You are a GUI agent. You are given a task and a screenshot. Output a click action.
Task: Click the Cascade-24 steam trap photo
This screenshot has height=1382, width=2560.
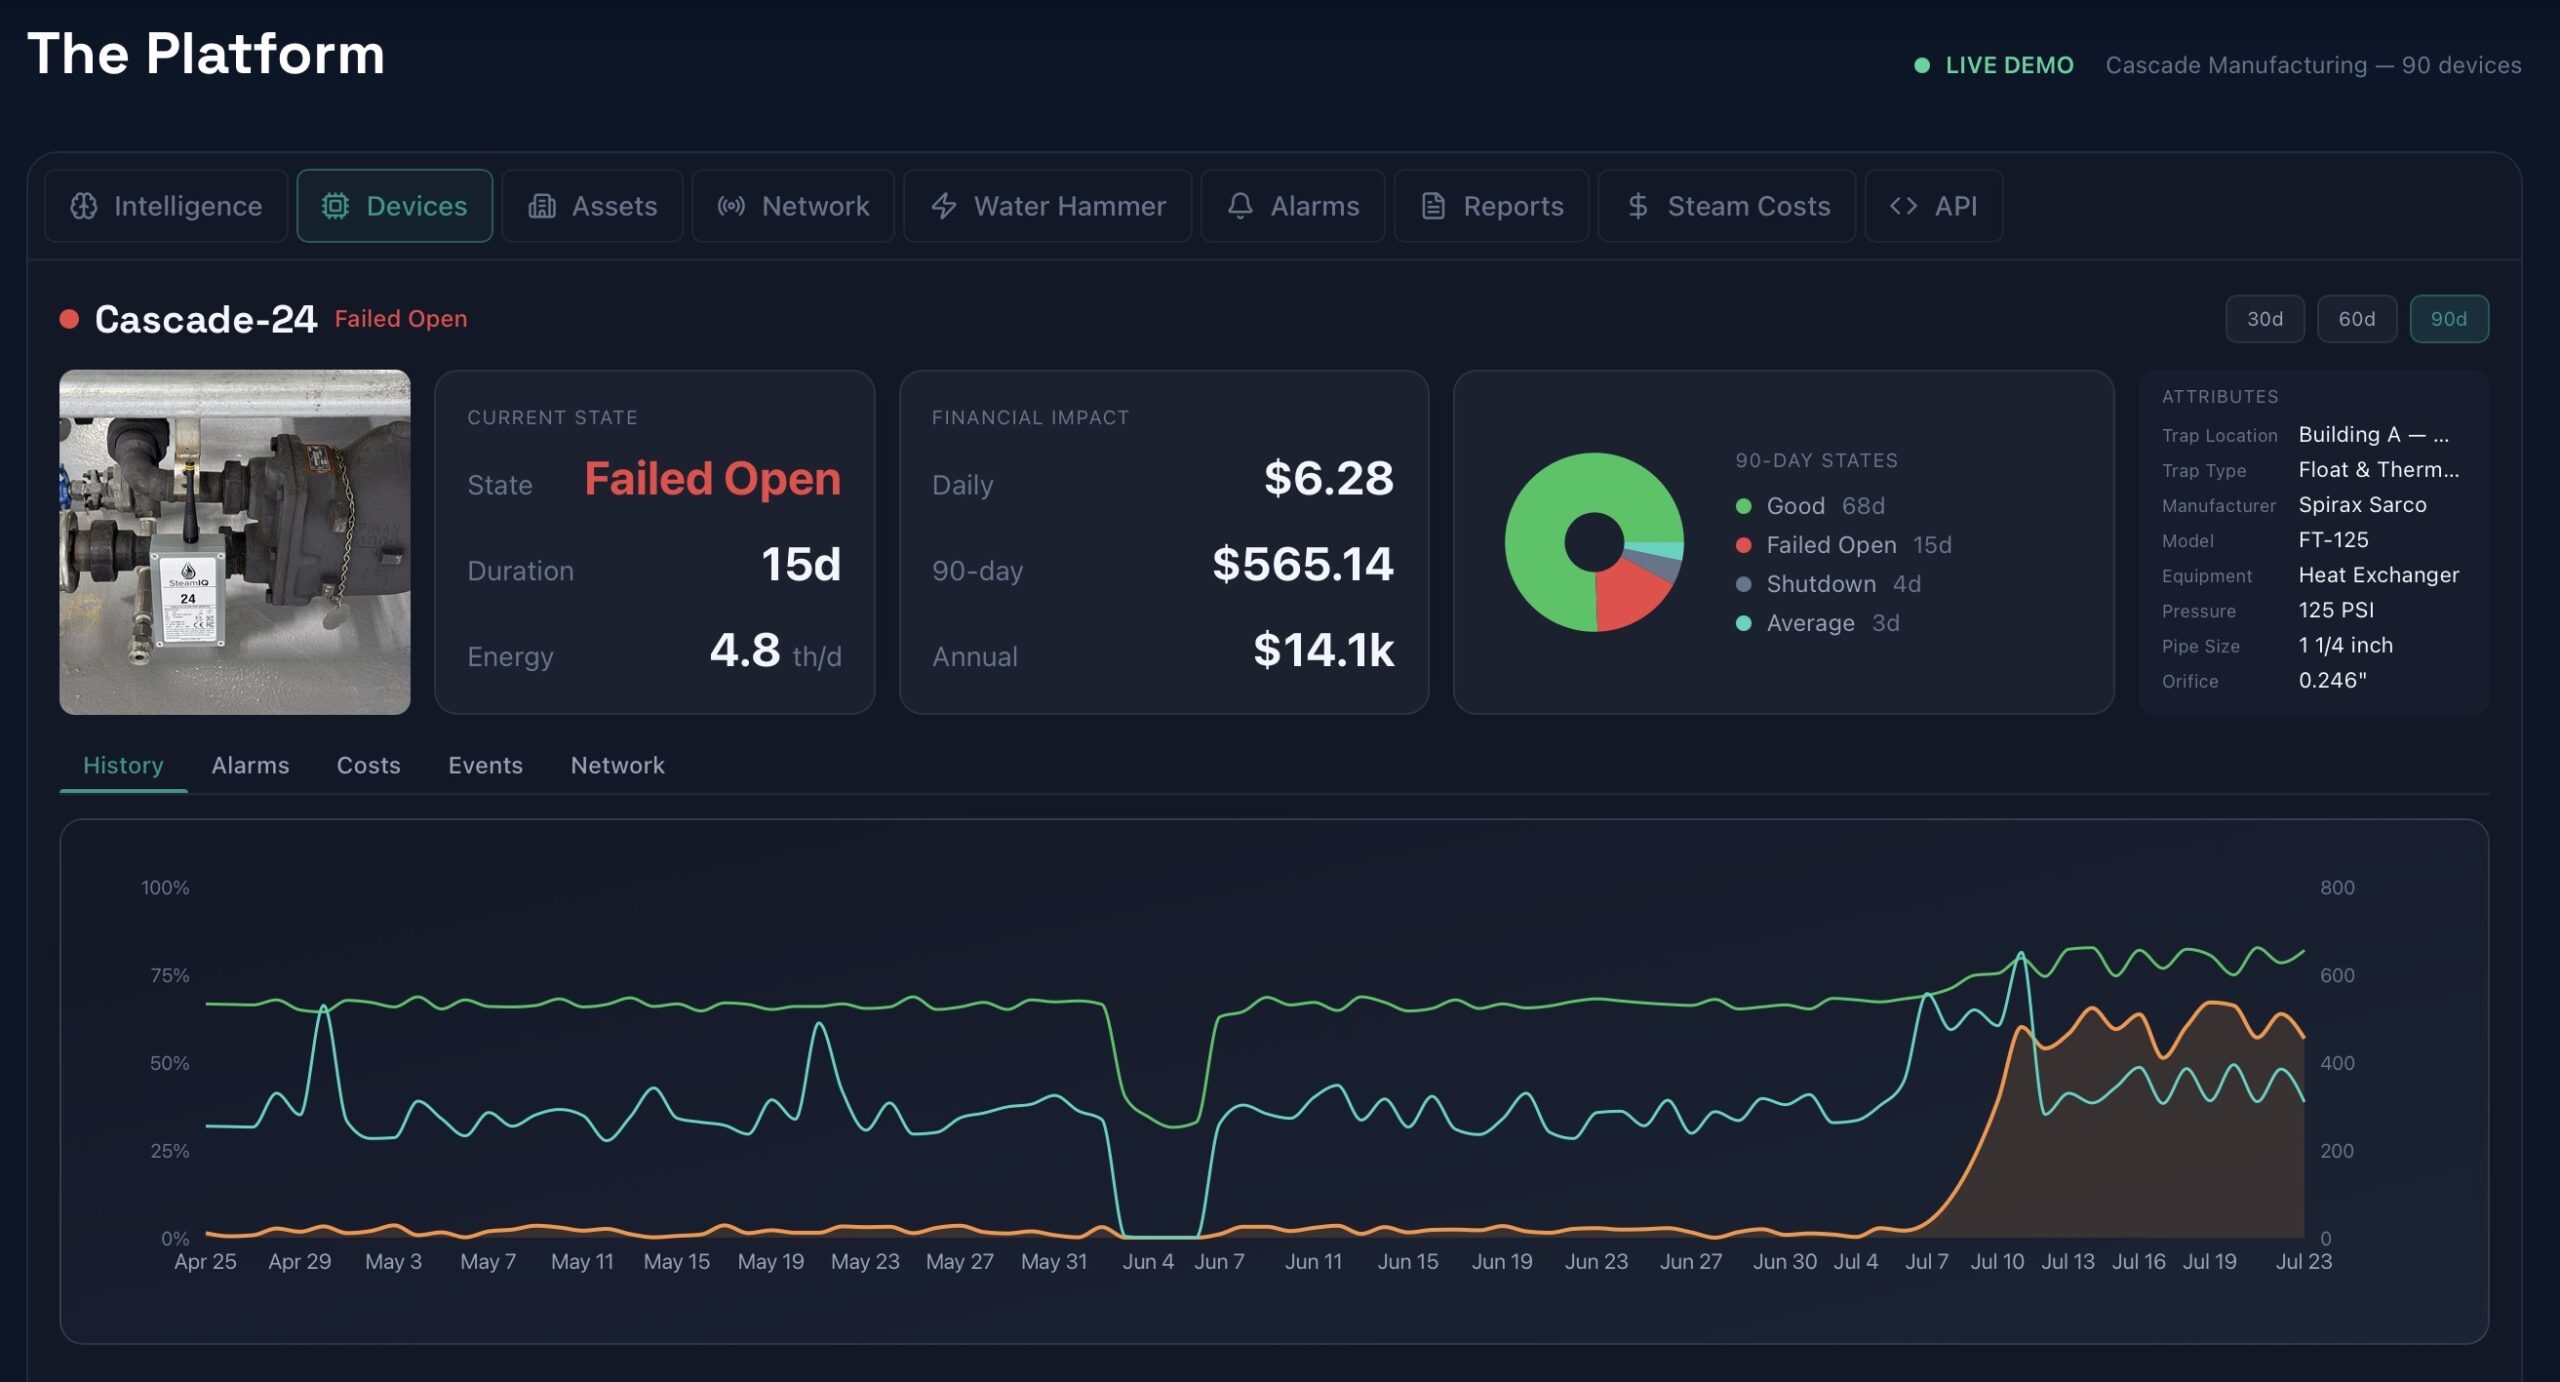point(235,542)
